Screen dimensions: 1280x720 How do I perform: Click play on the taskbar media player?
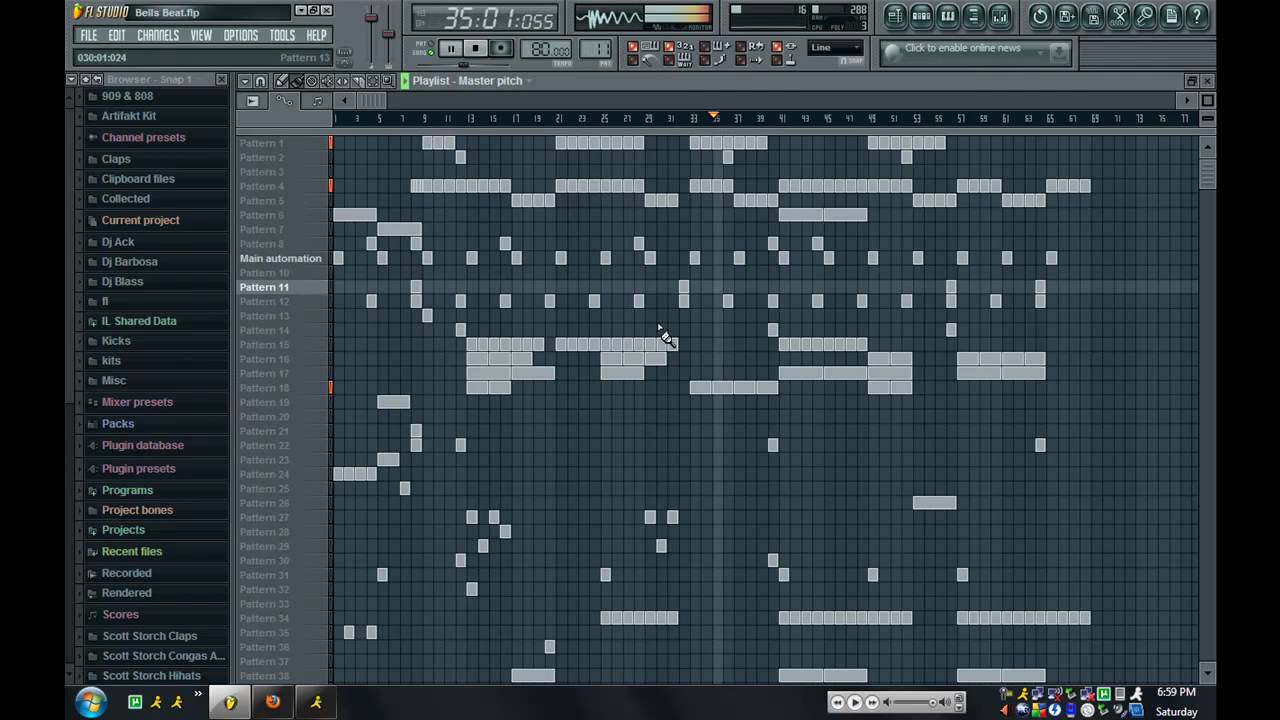[x=855, y=703]
